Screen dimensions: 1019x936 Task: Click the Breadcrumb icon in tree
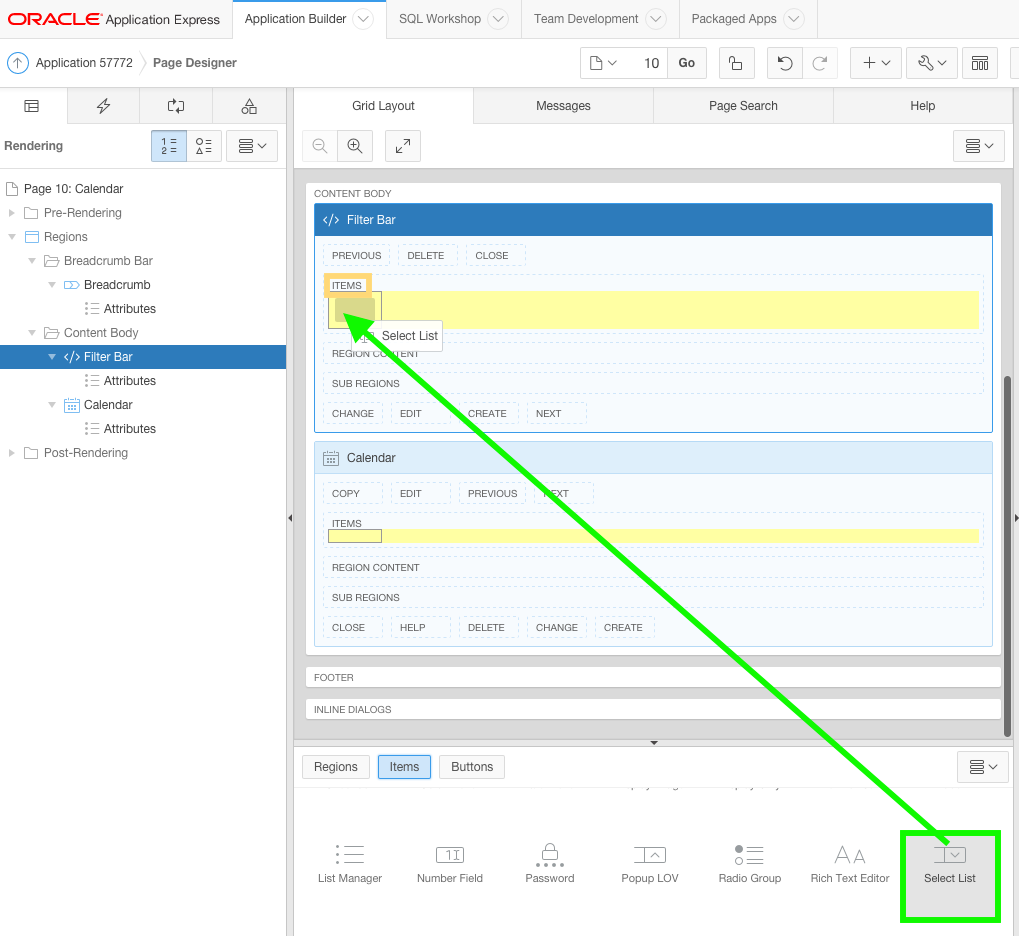[71, 285]
